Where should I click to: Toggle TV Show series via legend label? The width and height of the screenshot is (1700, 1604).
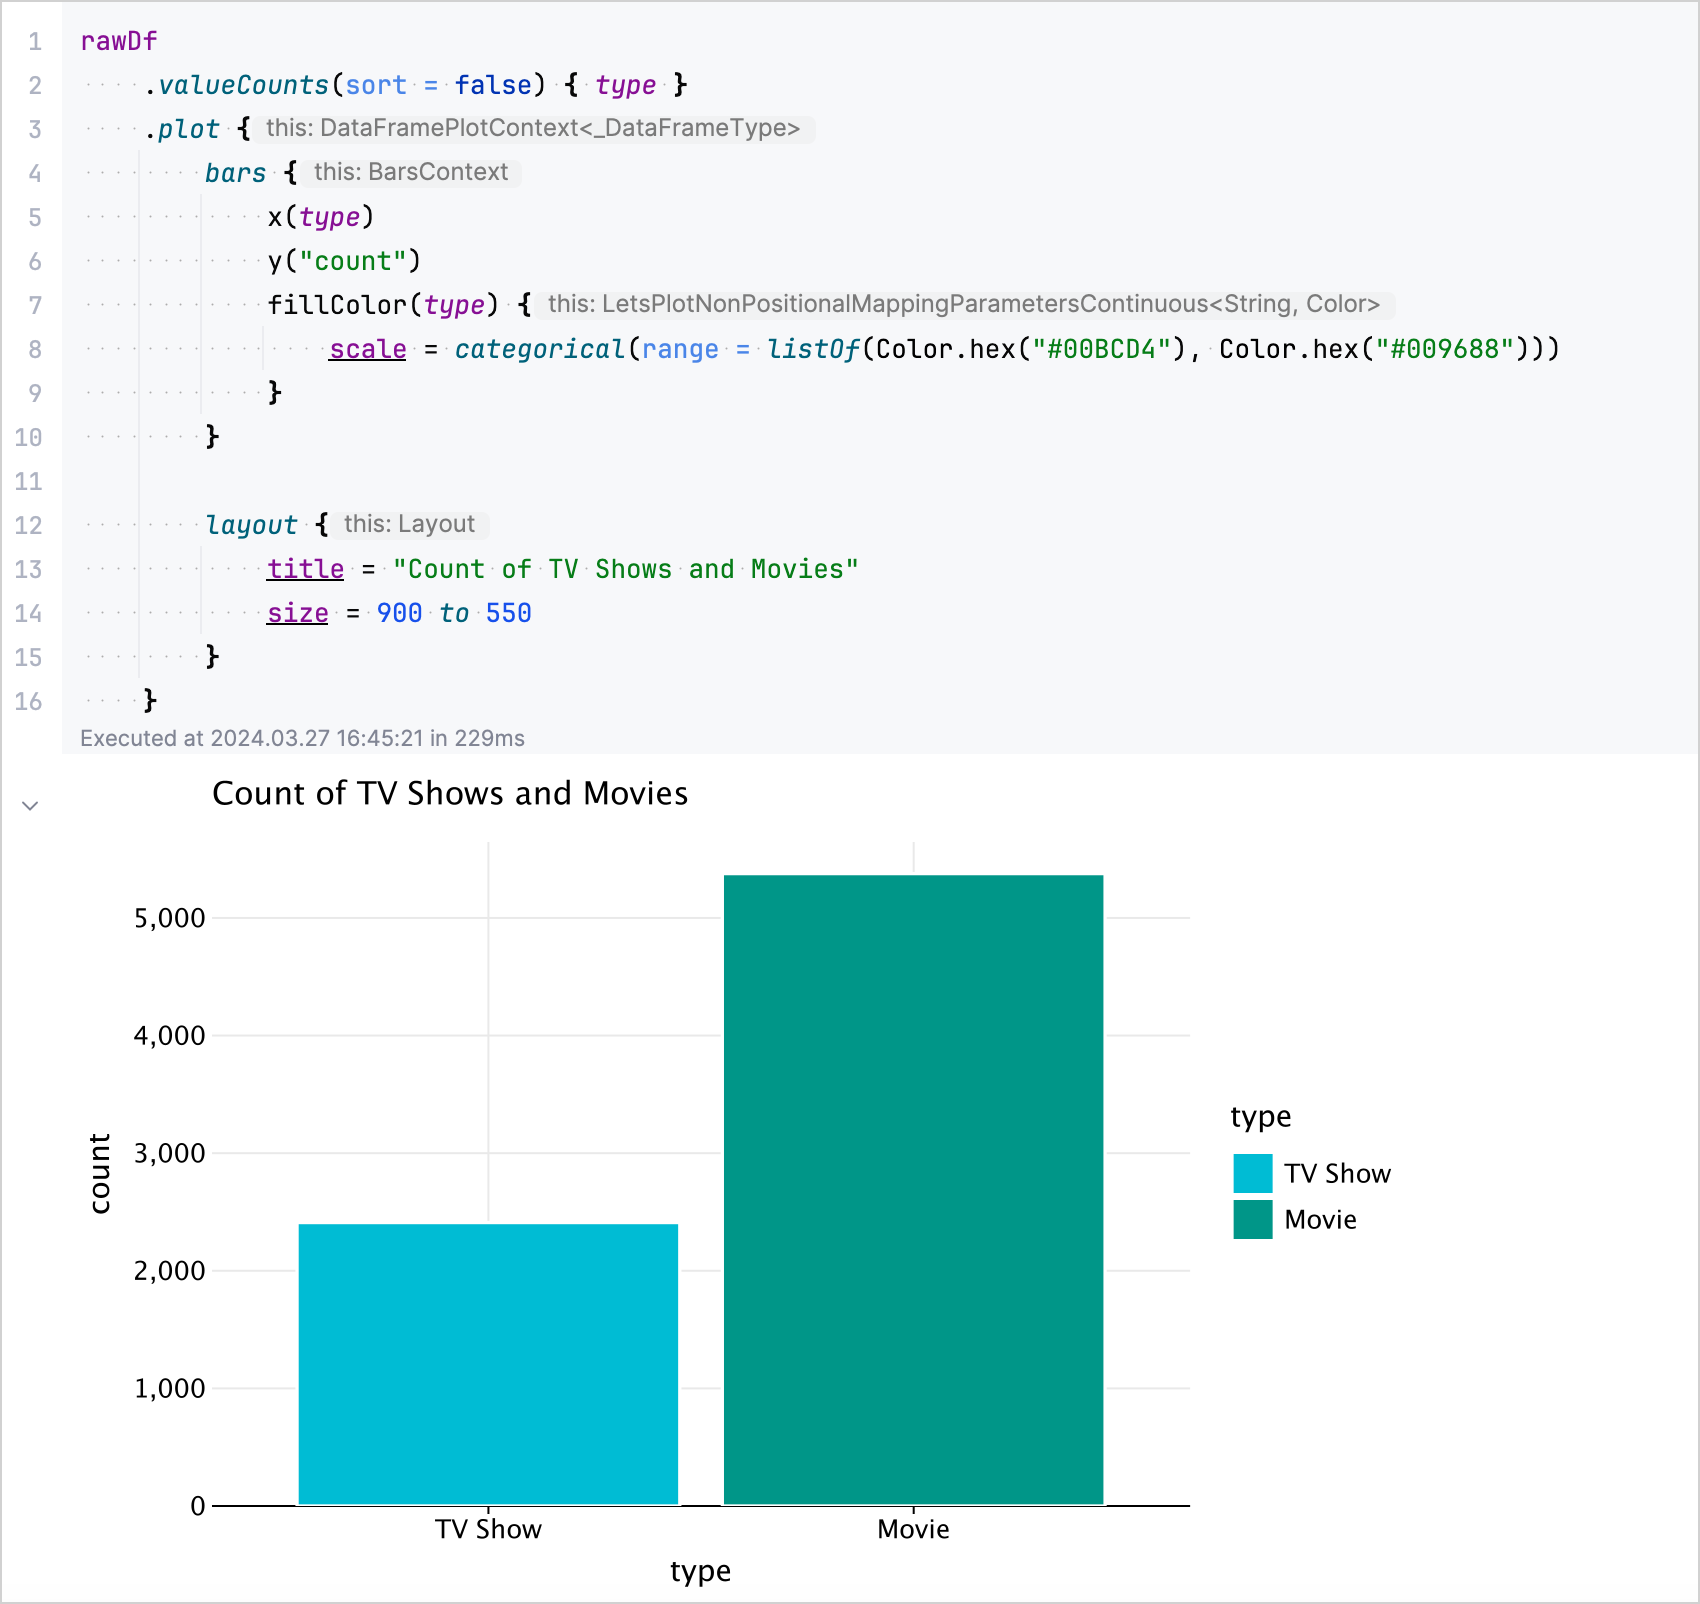coord(1337,1172)
